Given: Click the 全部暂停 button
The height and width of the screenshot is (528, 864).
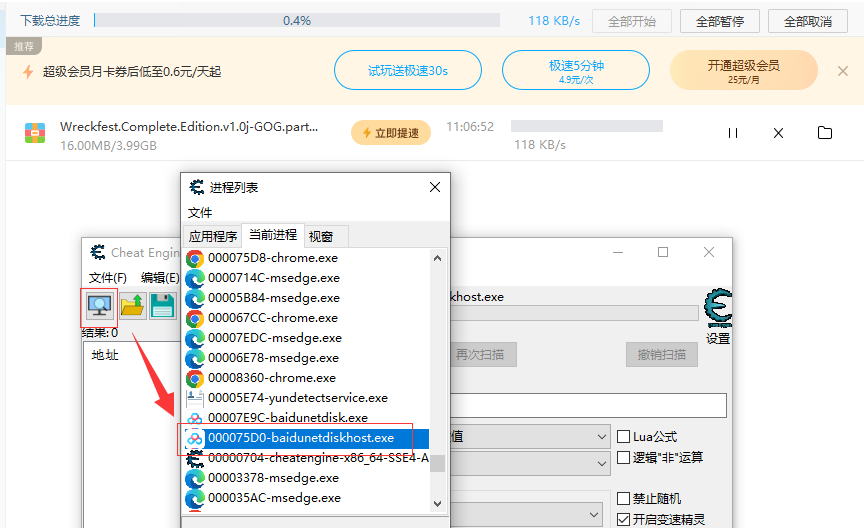Looking at the screenshot, I should [720, 21].
